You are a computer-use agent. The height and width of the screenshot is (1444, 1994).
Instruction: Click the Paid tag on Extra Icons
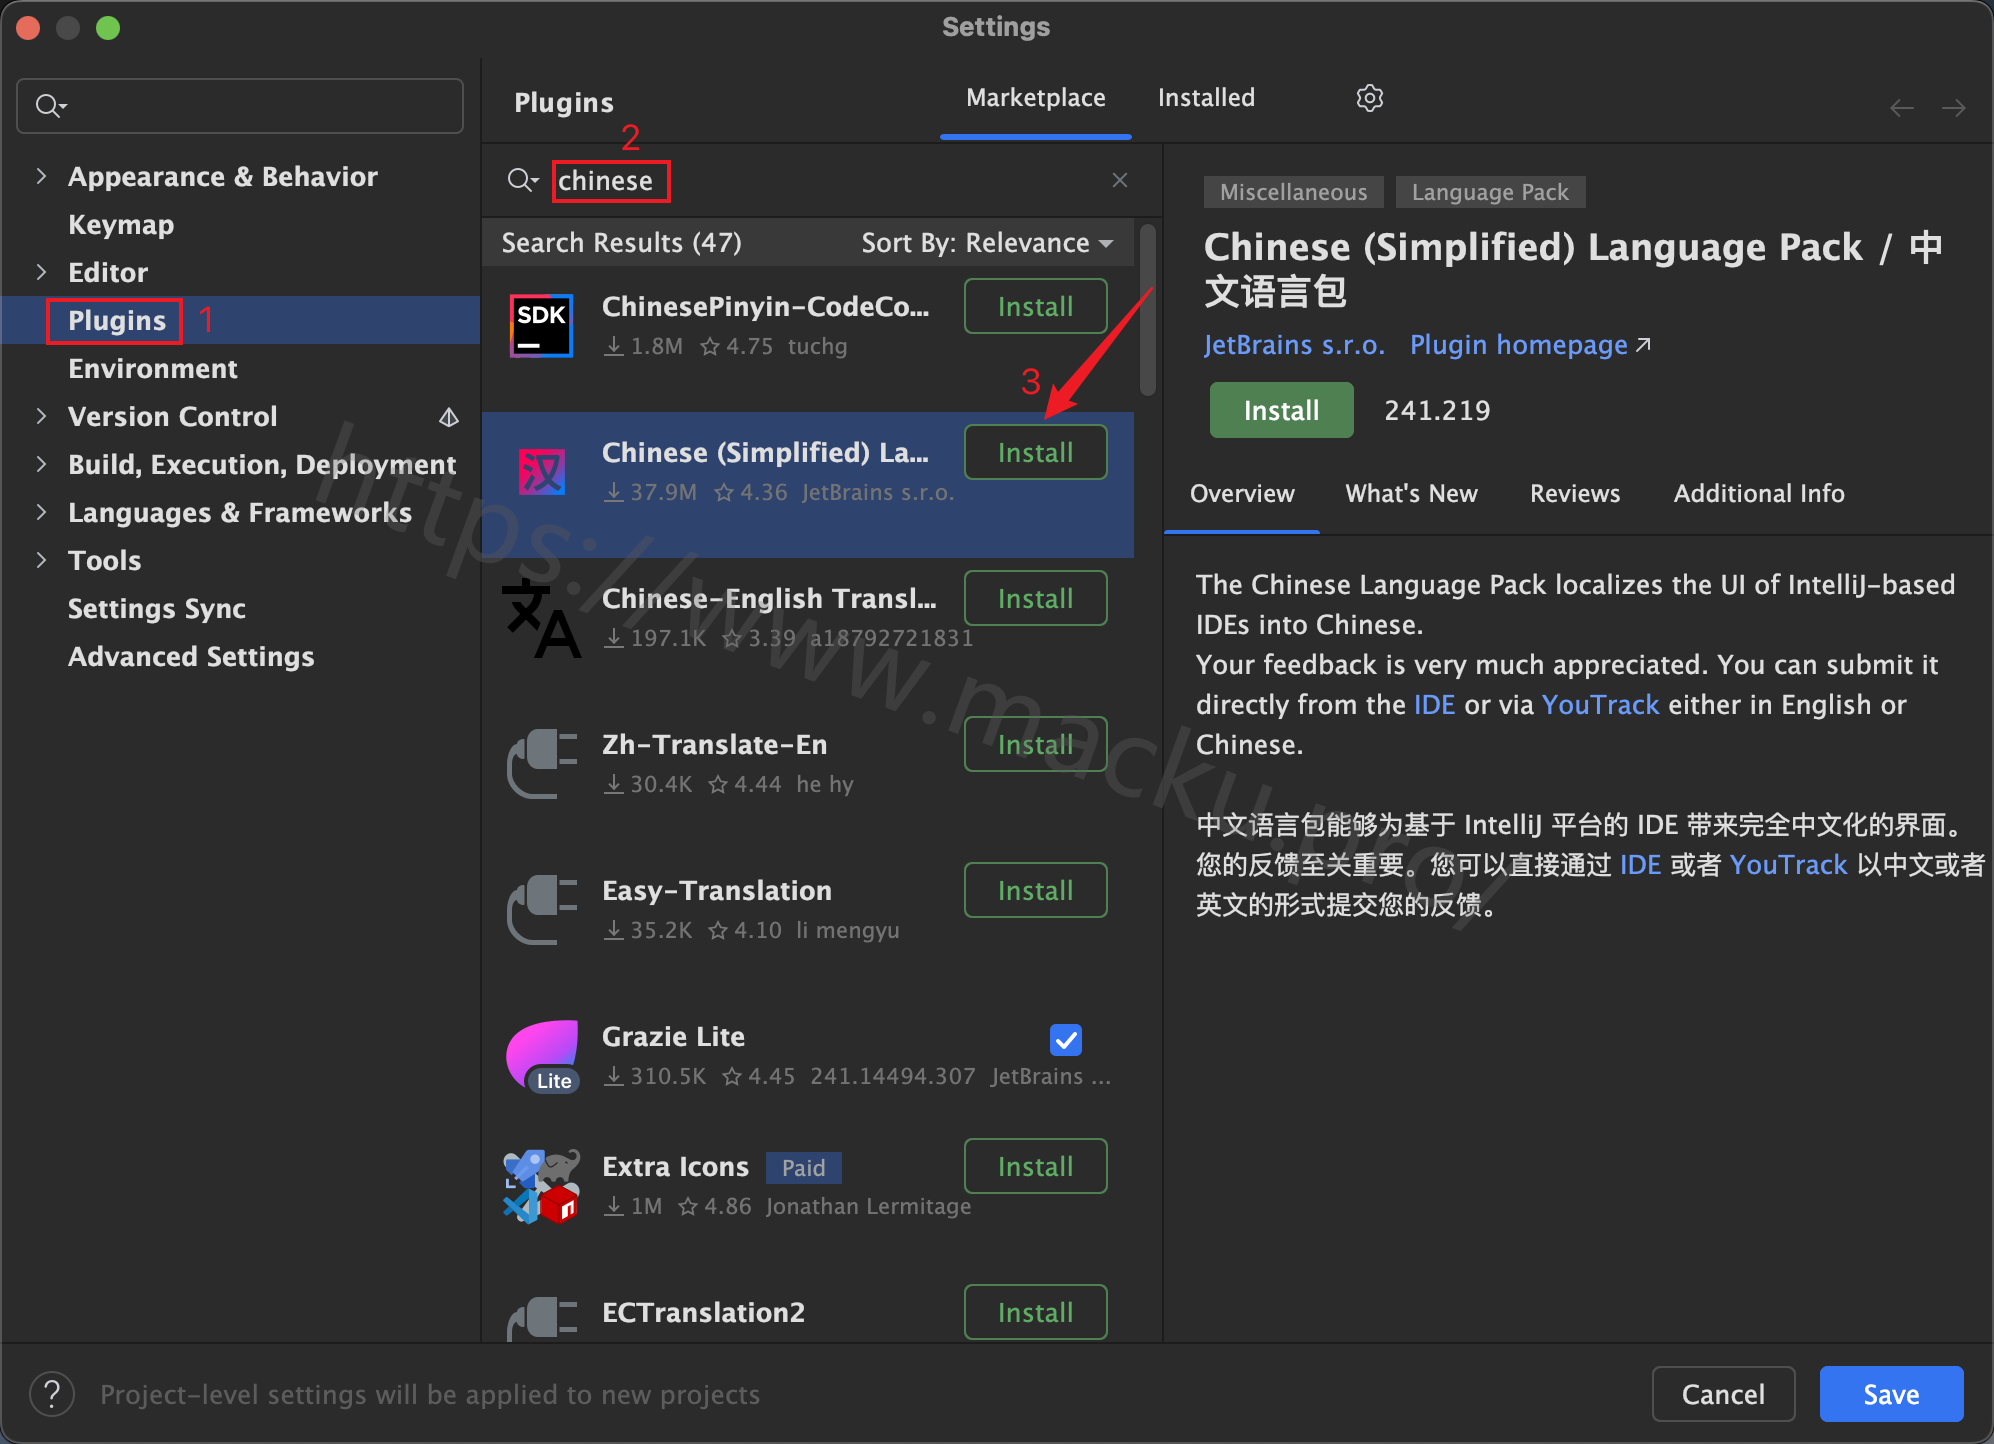coord(803,1168)
